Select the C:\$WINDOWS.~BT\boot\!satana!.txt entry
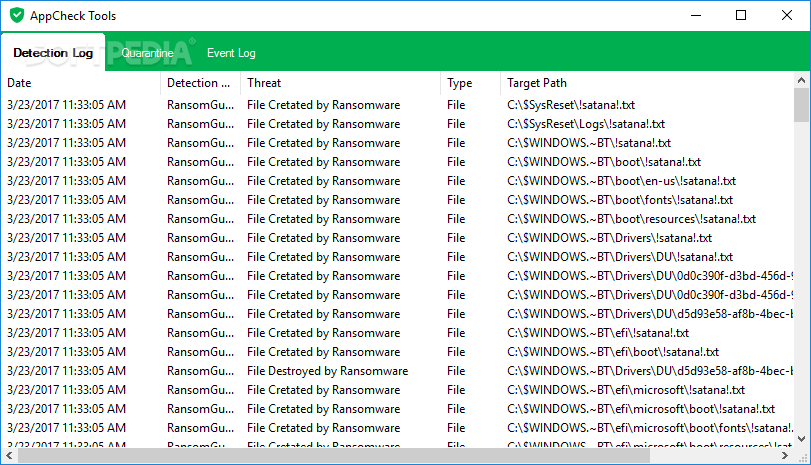 coord(604,162)
